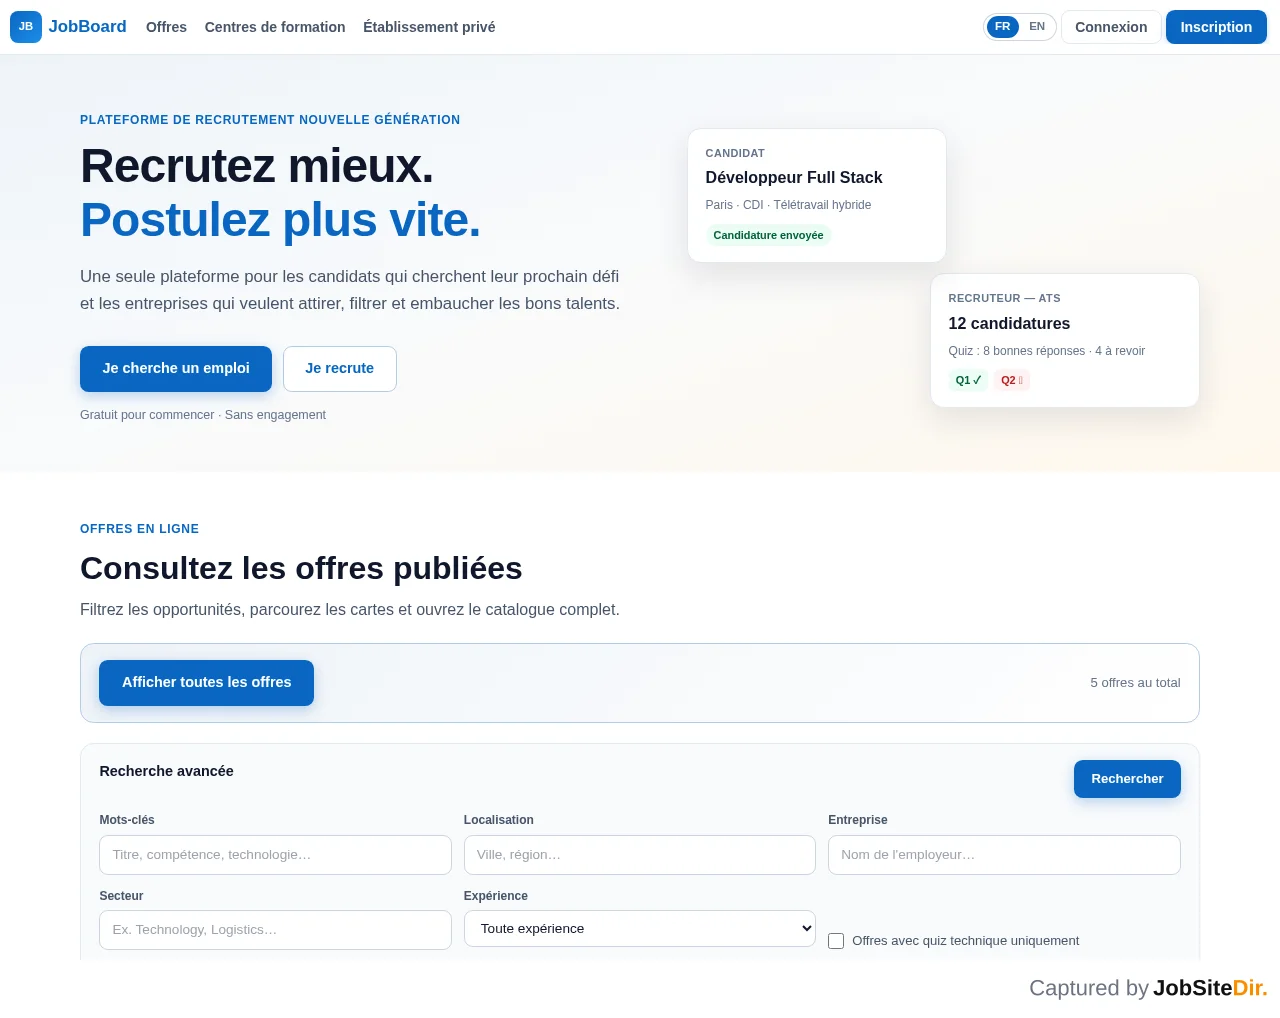Click the Q2 quiz badge
Viewport: 1280px width, 1018px height.
pyautogui.click(x=1012, y=380)
